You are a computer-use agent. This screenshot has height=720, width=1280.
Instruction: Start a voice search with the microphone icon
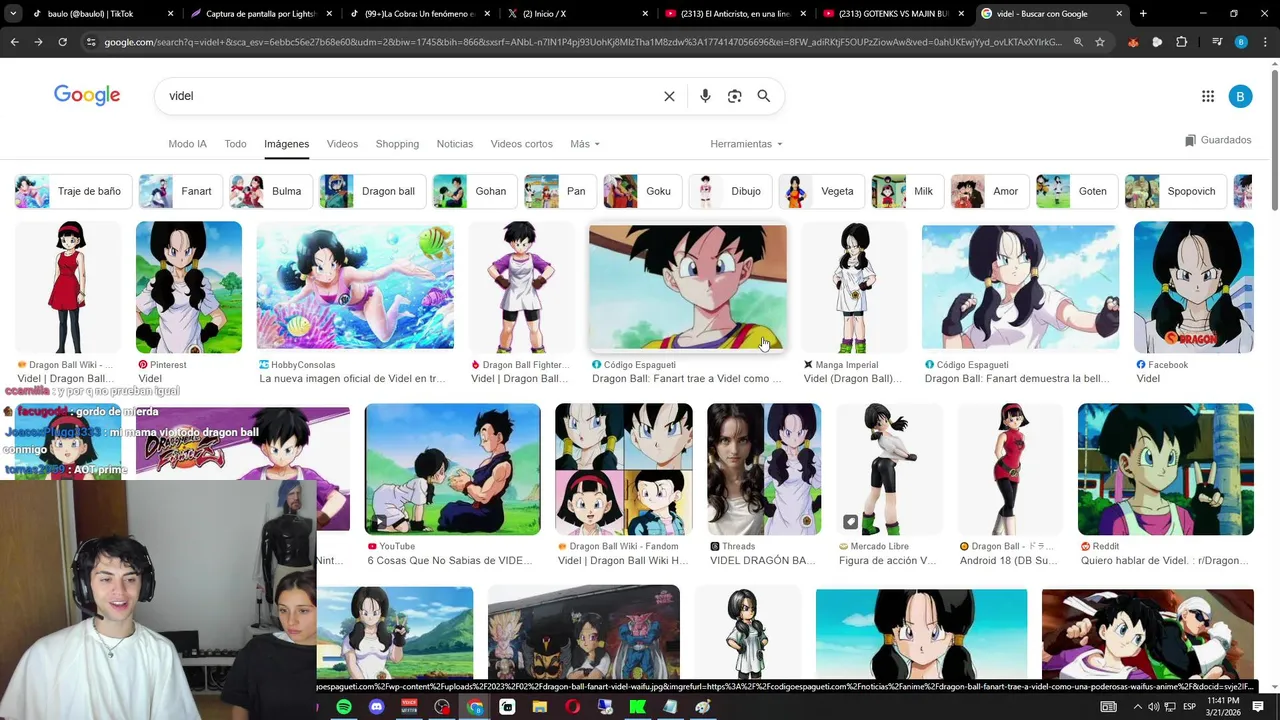705,96
